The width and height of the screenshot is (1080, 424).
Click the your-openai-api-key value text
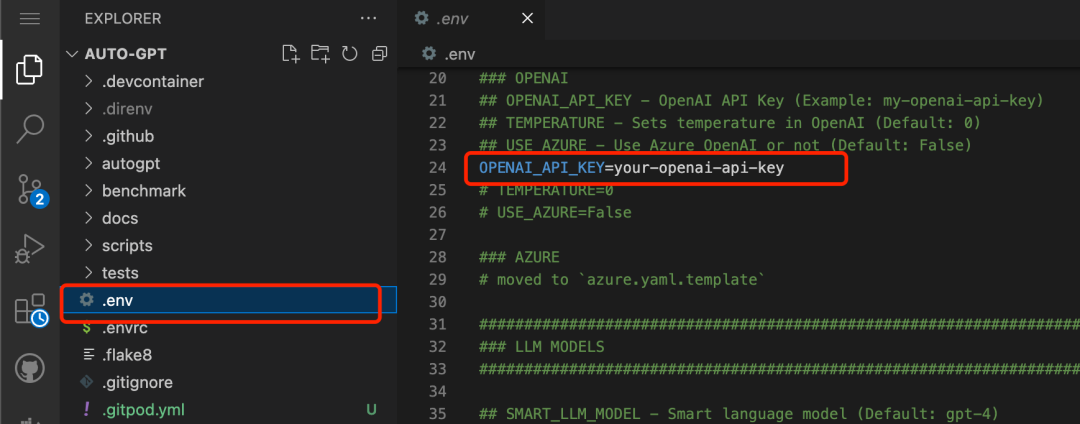[x=698, y=168]
